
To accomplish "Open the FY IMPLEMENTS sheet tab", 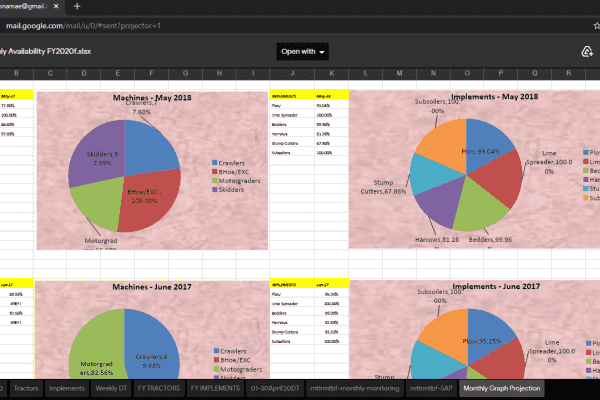I will pyautogui.click(x=215, y=388).
